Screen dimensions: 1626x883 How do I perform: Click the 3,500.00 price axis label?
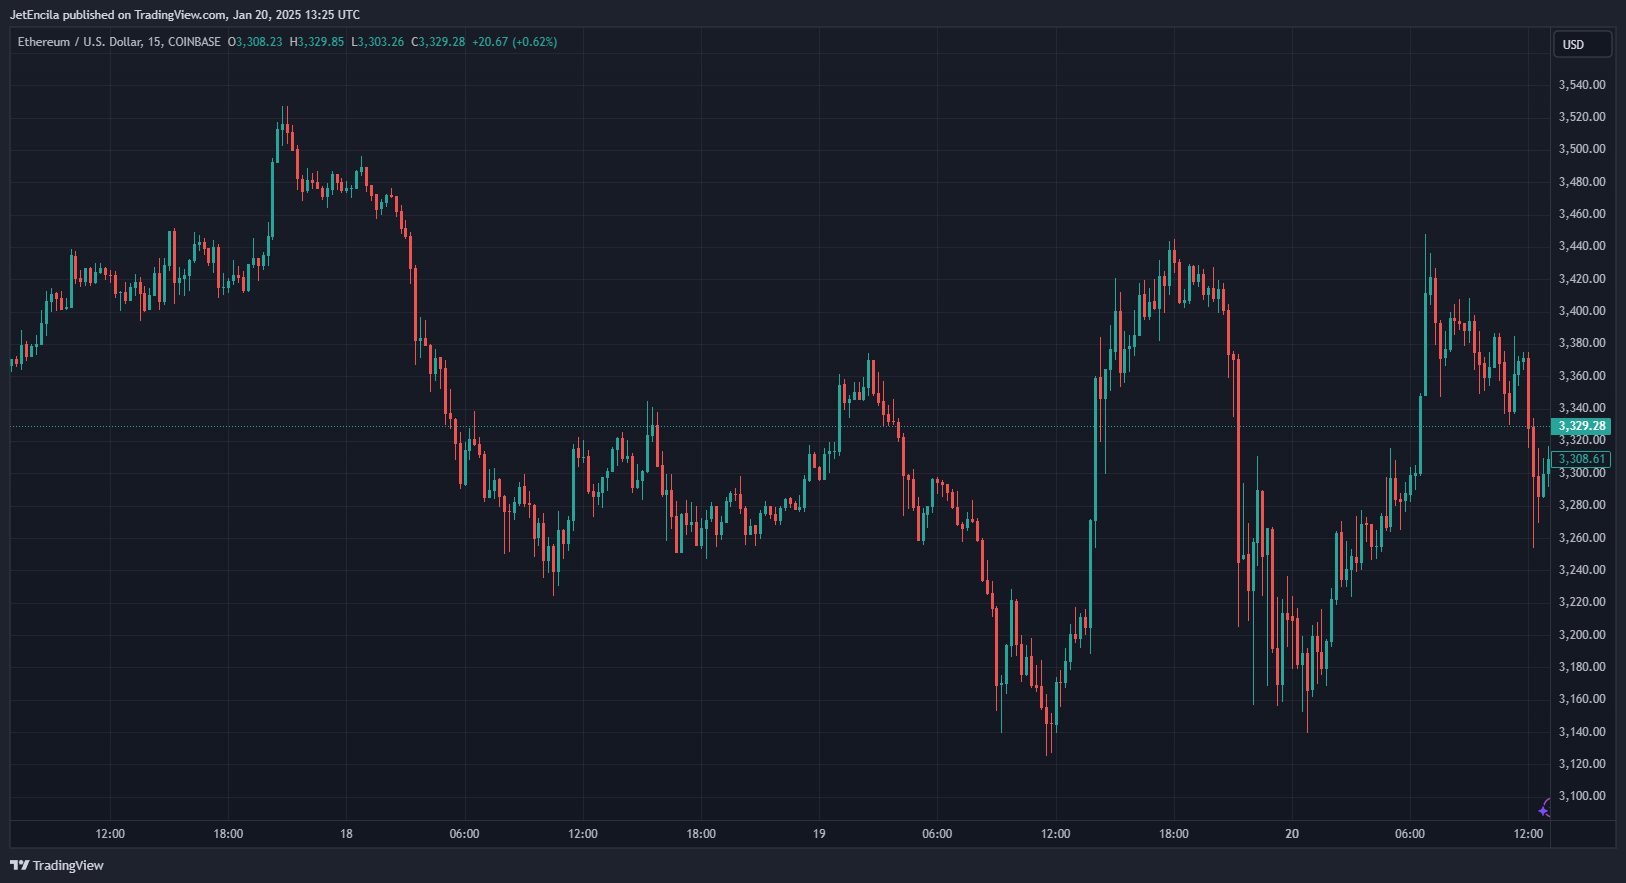coord(1582,149)
